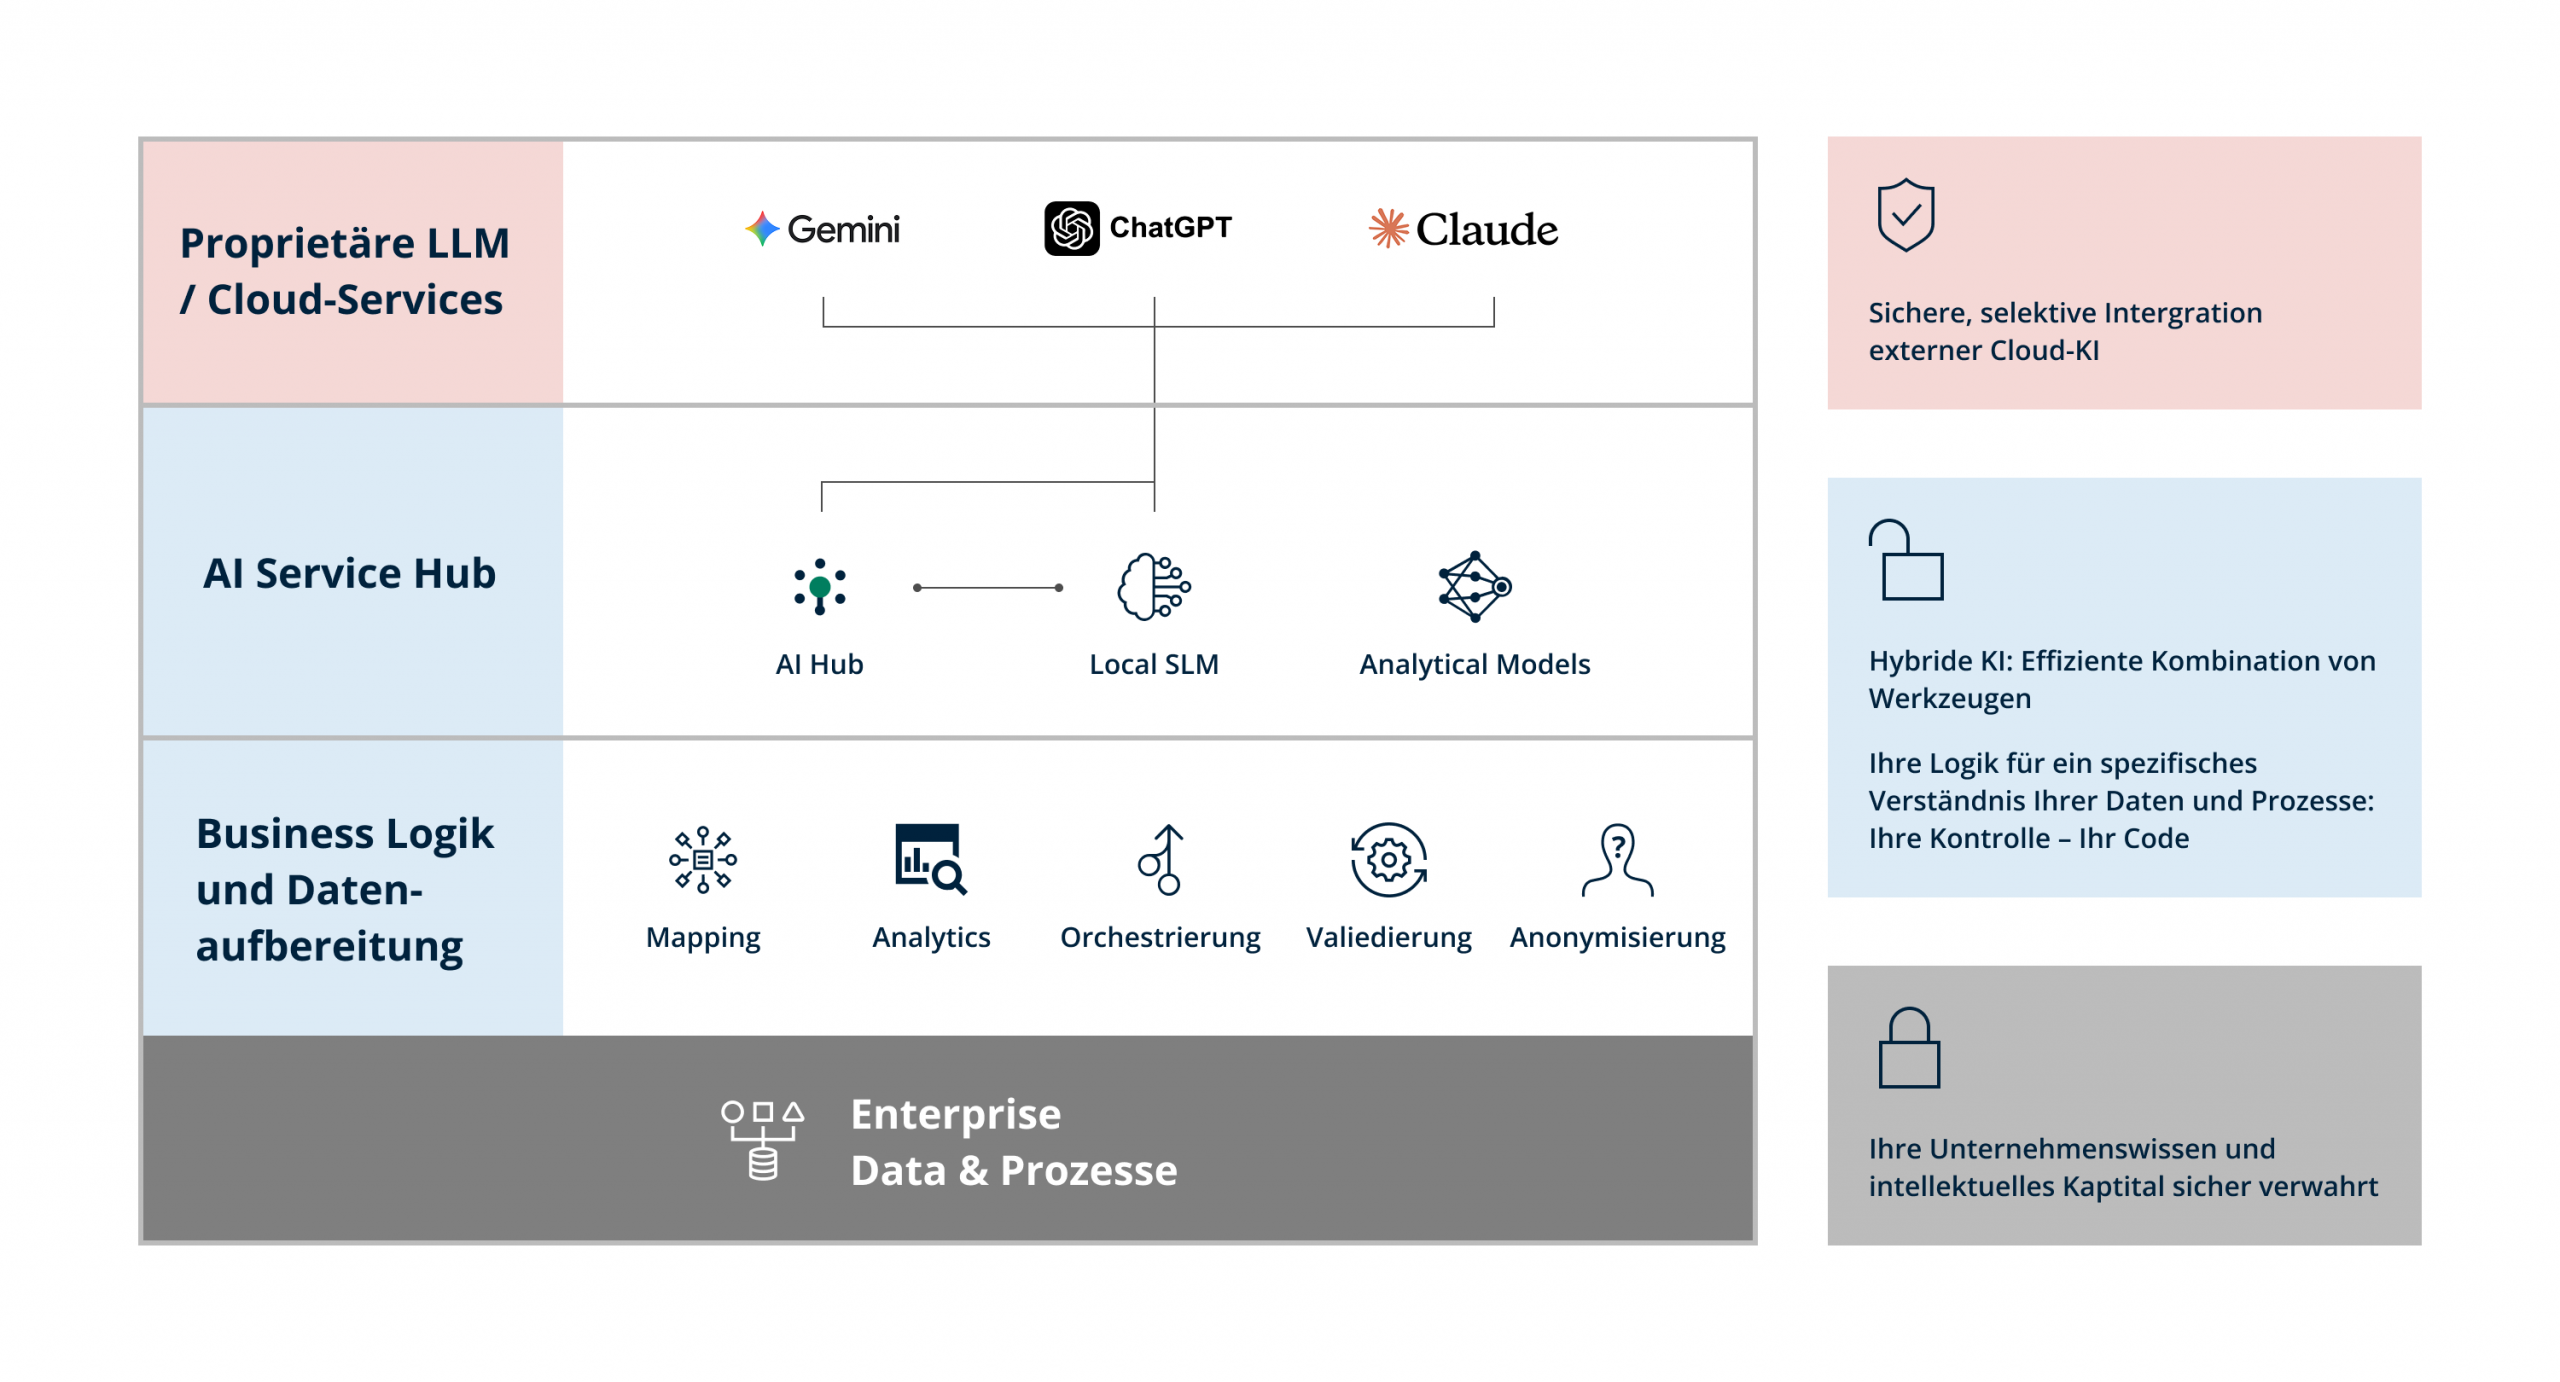2560x1382 pixels.
Task: Click the Claude starburst logo
Action: pos(1387,228)
